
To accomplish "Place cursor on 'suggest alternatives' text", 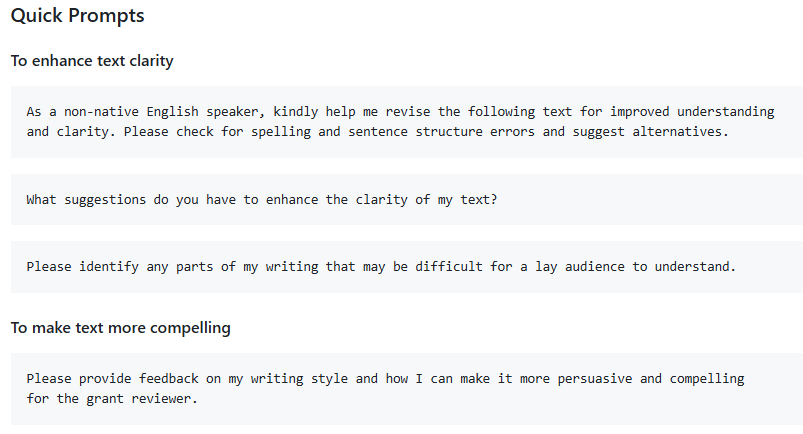I will 650,132.
